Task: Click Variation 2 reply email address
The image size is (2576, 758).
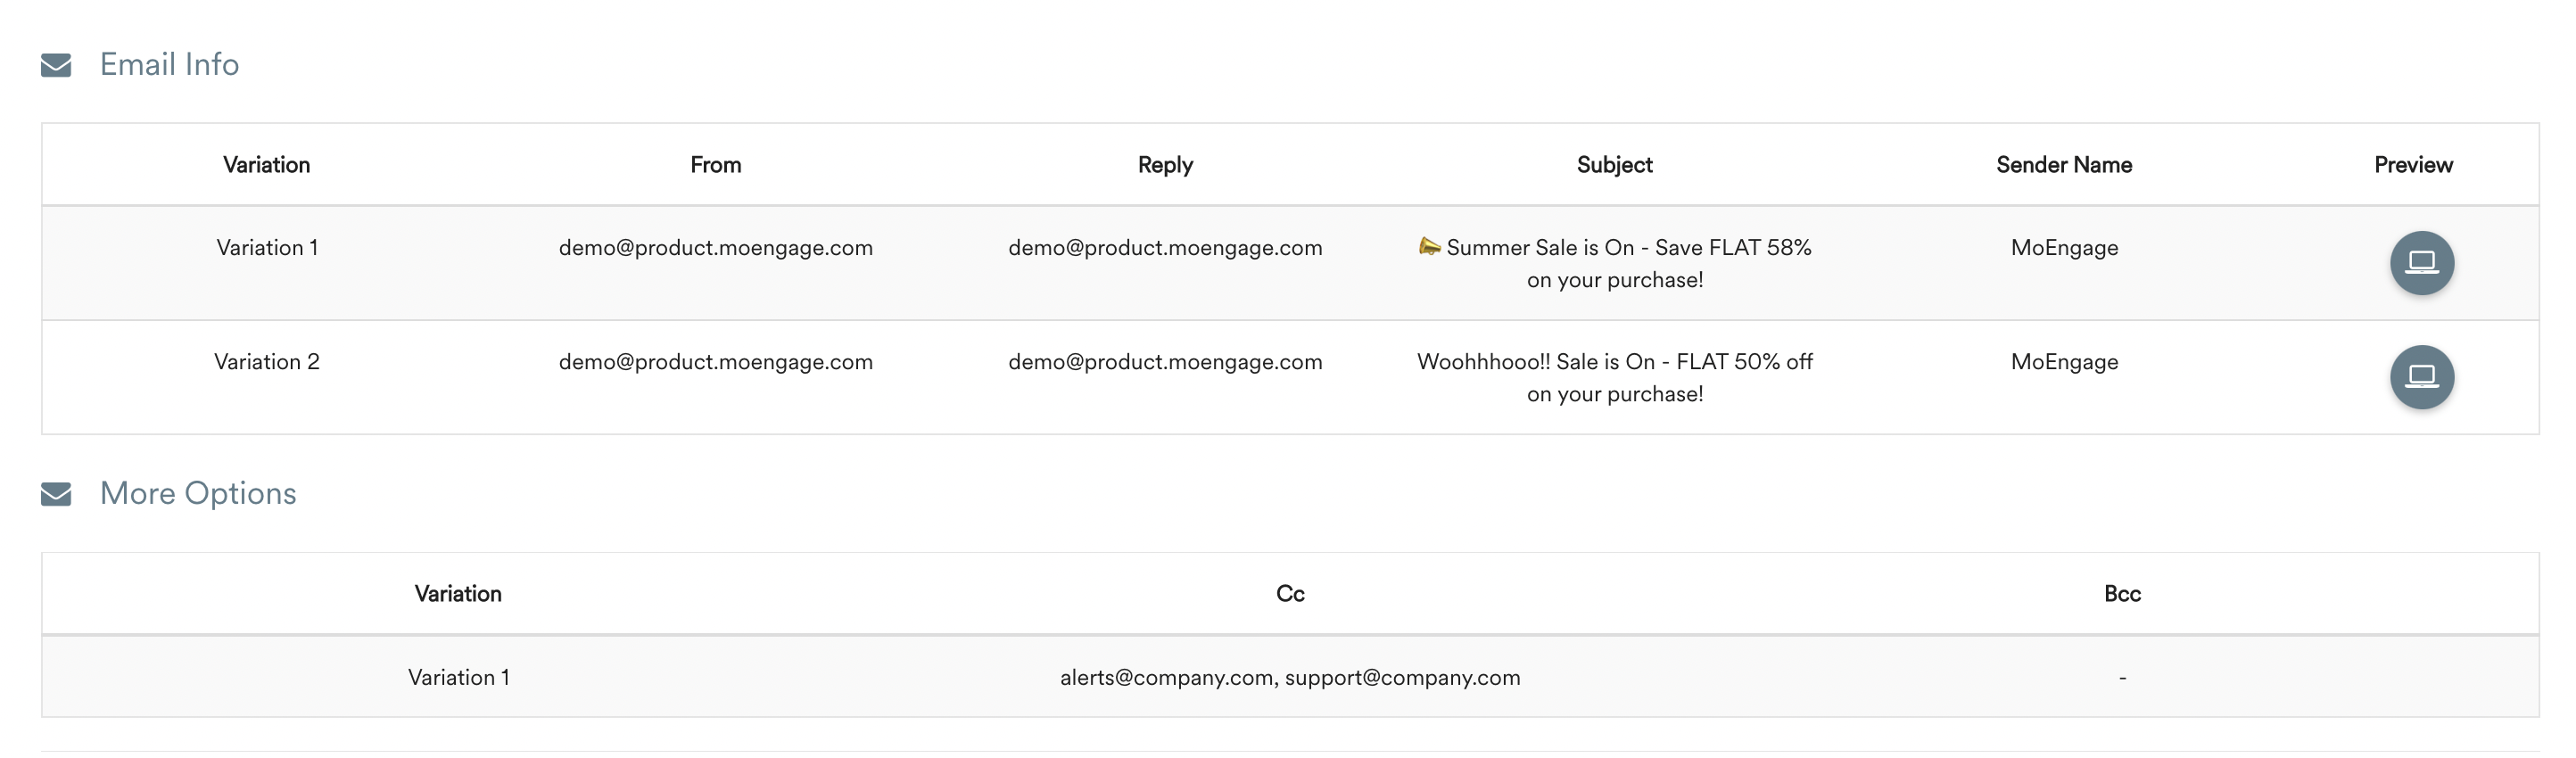Action: pos(1165,362)
